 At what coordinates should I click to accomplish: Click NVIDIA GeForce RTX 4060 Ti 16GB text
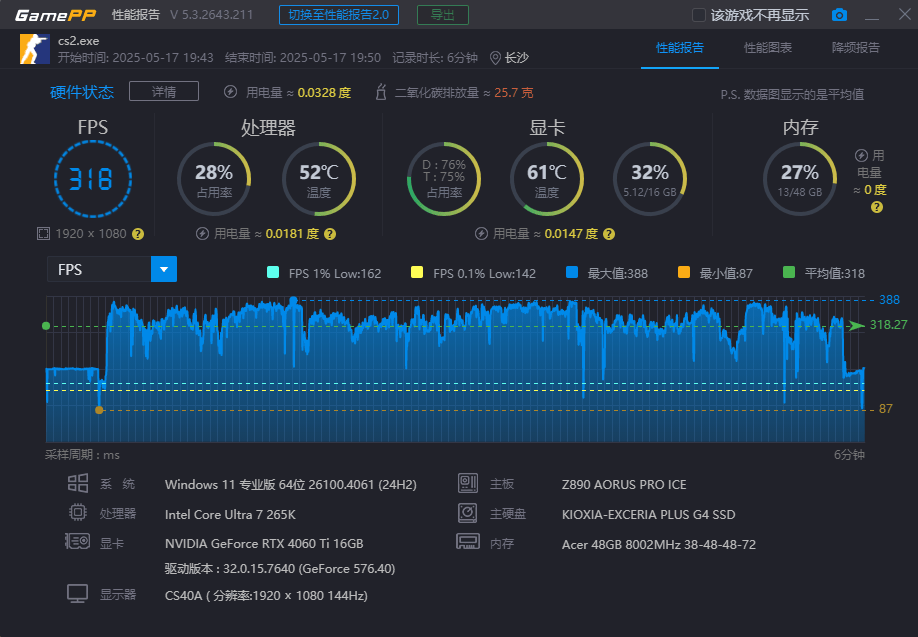(x=264, y=544)
